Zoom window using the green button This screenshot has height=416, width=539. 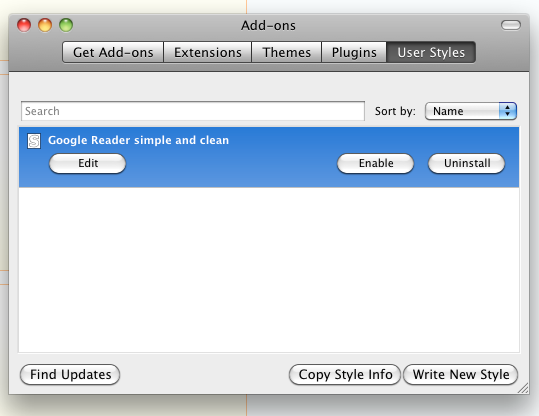point(66,25)
